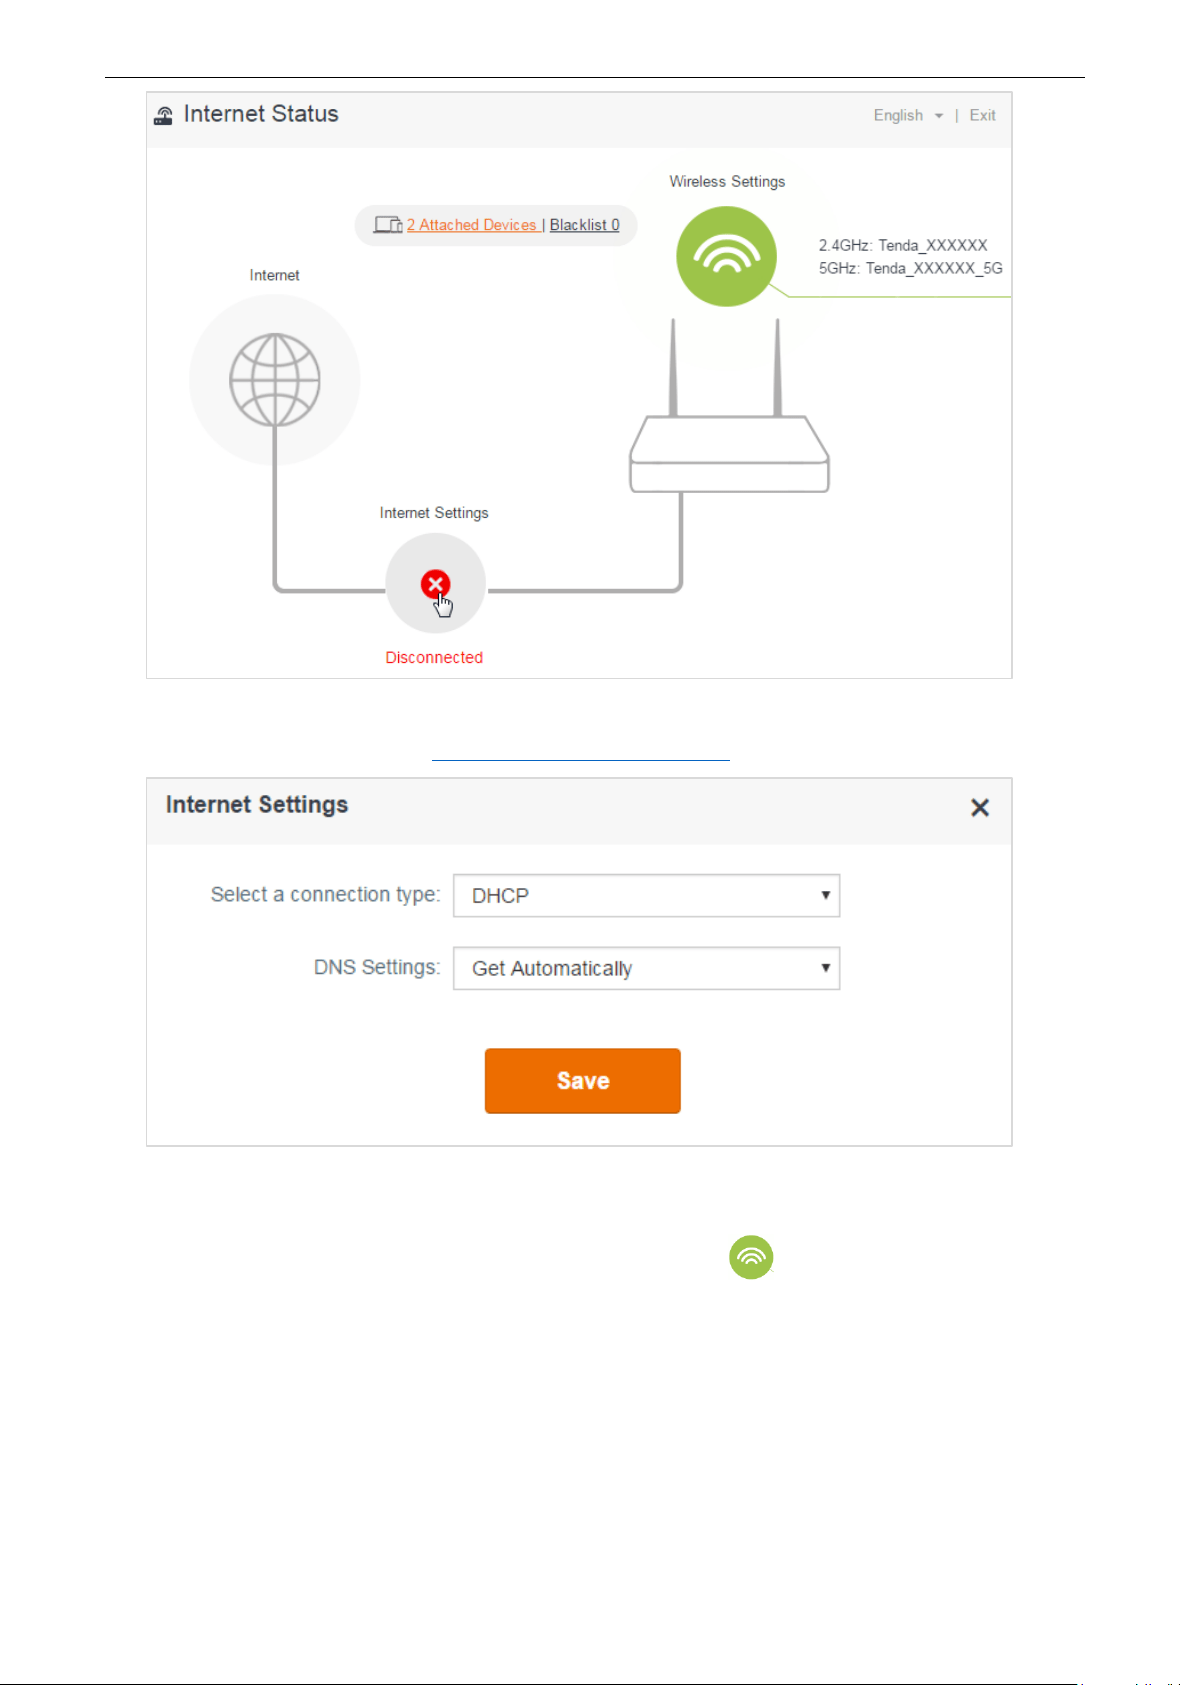
Task: Click the router icon beside Internet Status
Action: click(163, 116)
